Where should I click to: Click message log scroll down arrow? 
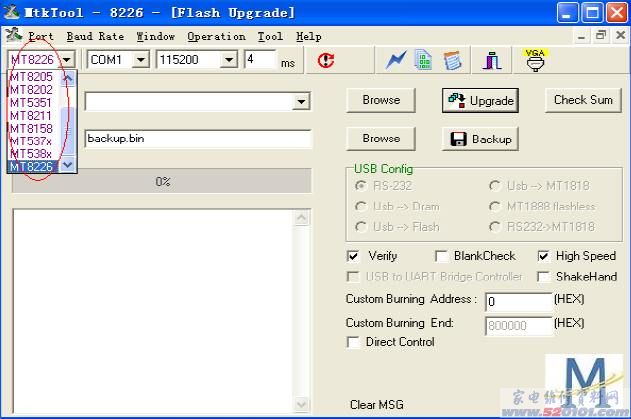click(x=302, y=404)
